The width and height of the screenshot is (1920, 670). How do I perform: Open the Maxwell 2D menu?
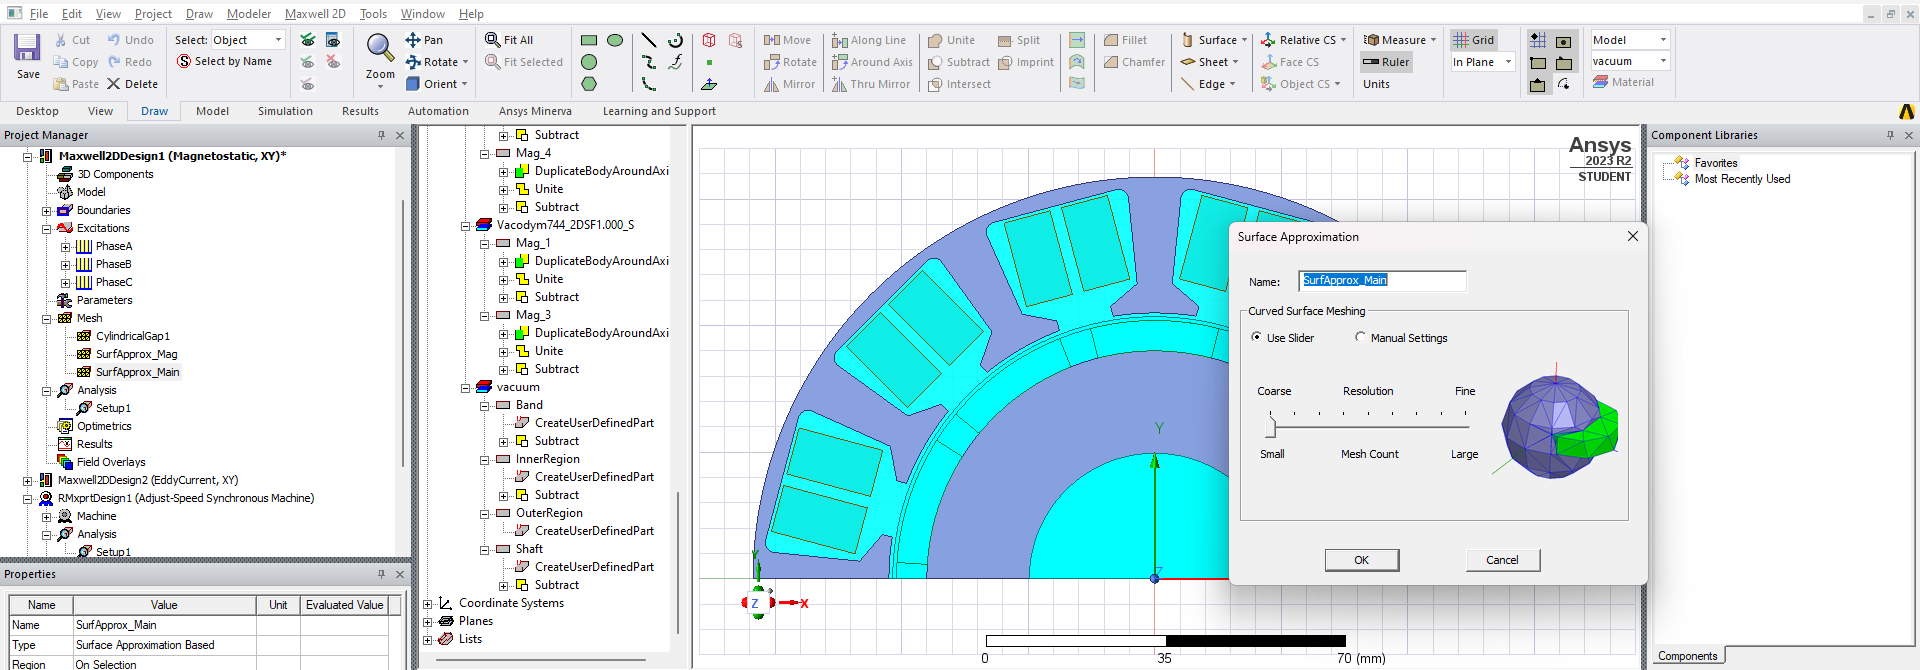315,13
